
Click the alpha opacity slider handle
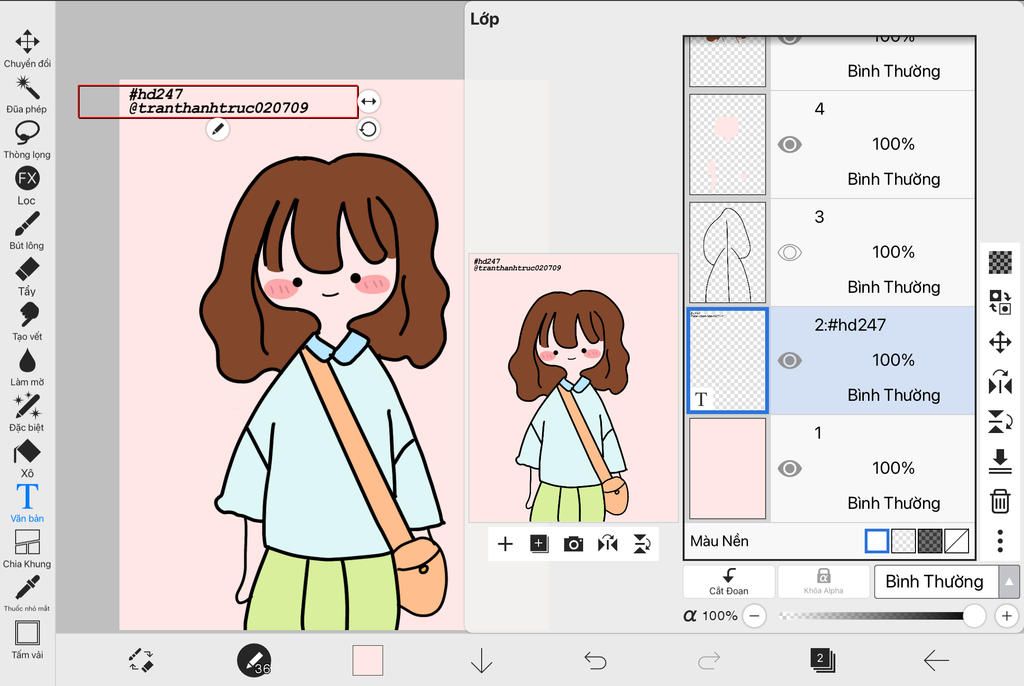pos(974,615)
